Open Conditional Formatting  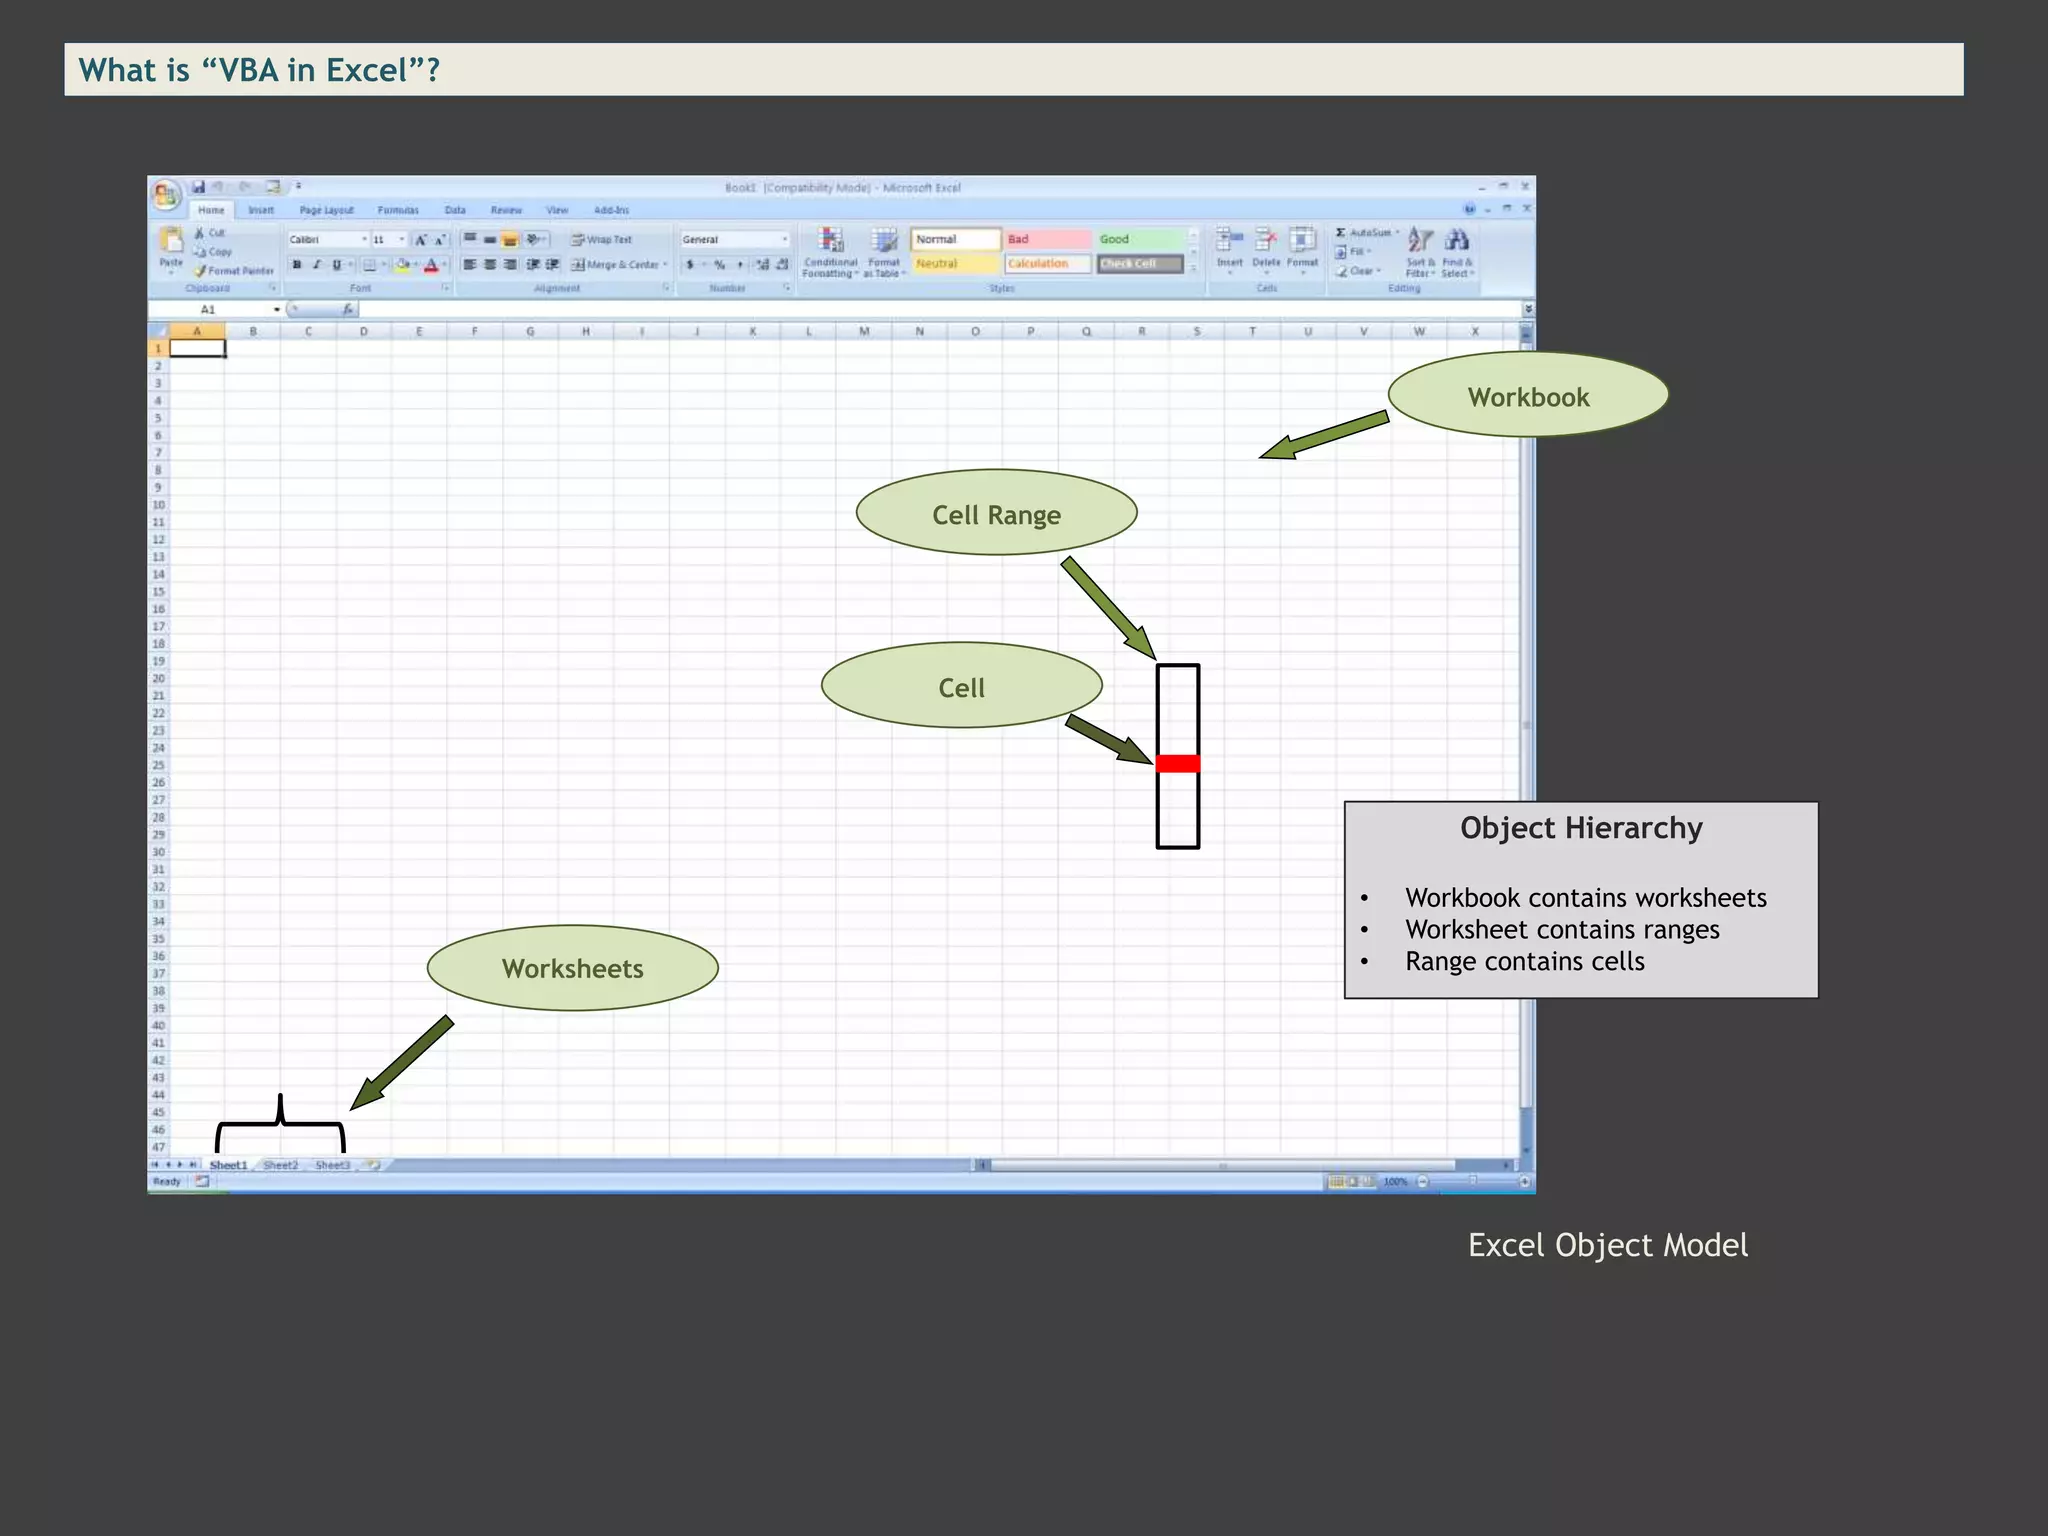pos(830,253)
